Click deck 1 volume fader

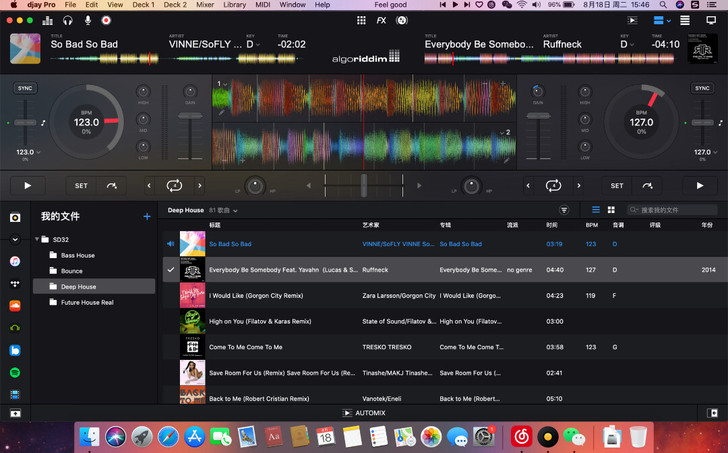(x=190, y=116)
